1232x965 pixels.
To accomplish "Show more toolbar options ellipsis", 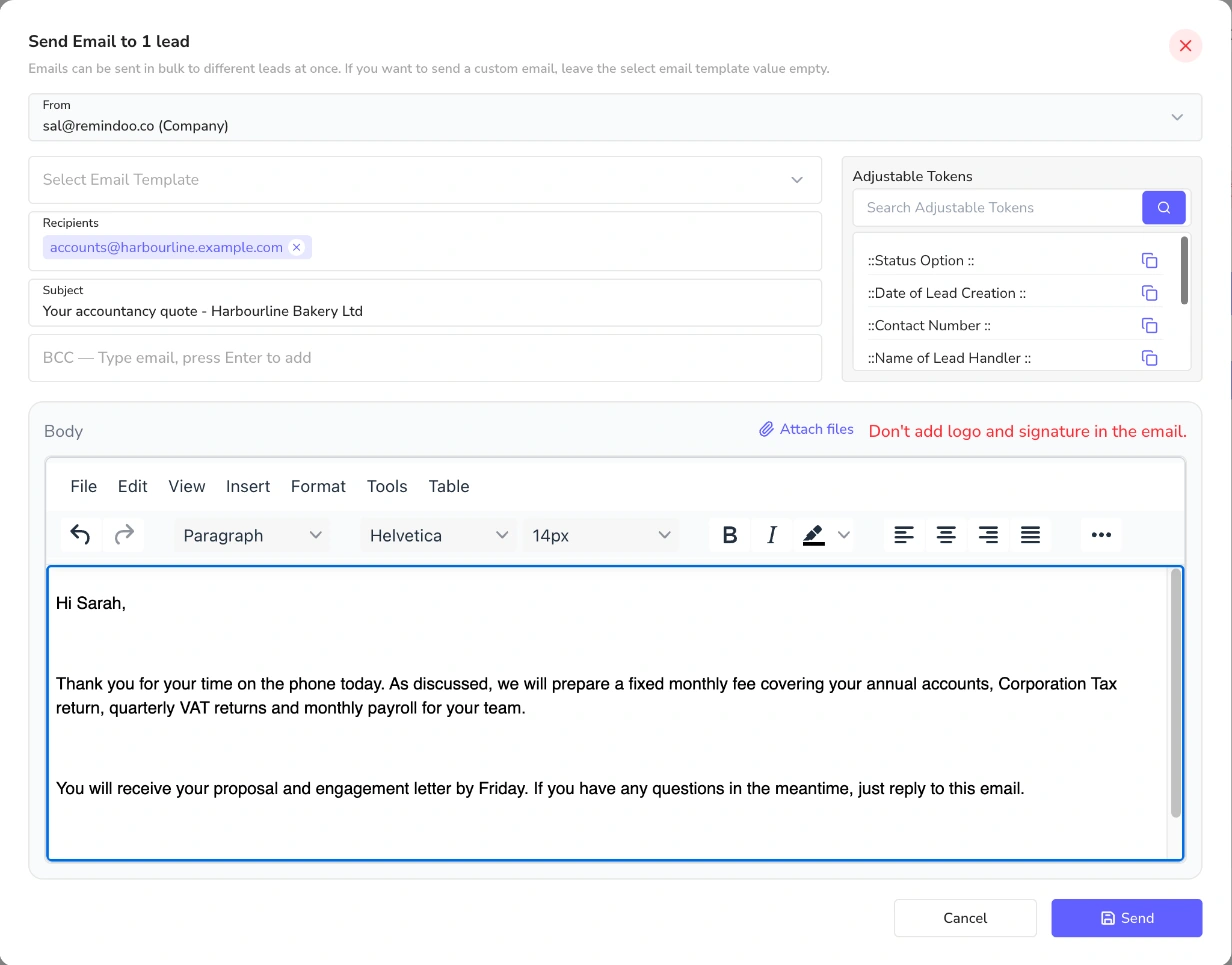I will (1101, 535).
